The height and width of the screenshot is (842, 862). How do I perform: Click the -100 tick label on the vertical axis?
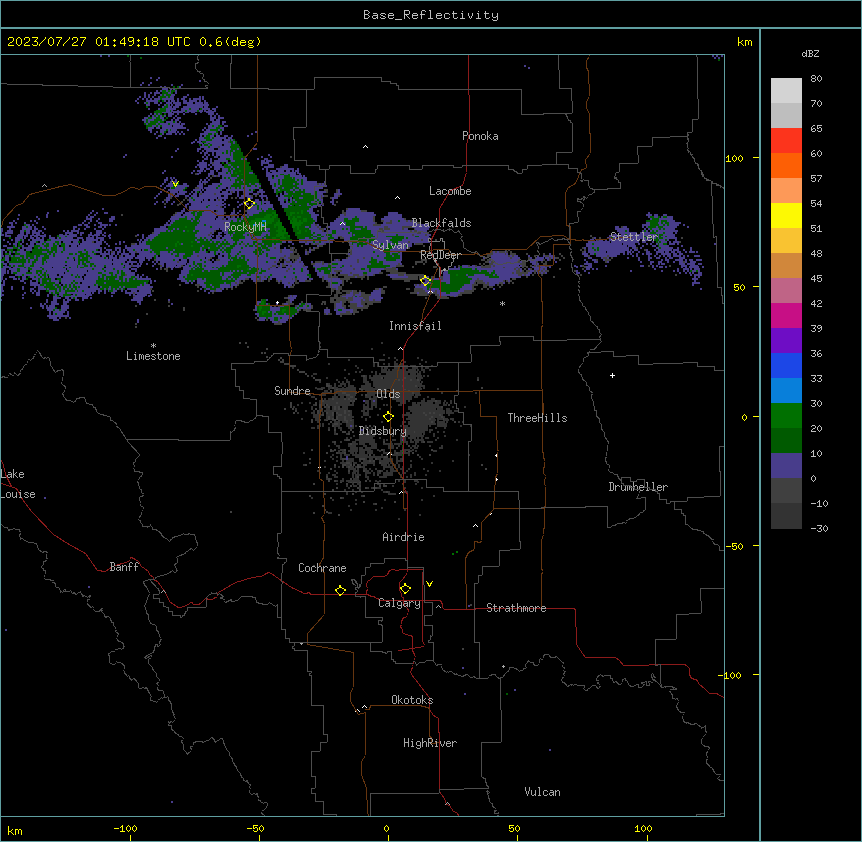[x=731, y=675]
